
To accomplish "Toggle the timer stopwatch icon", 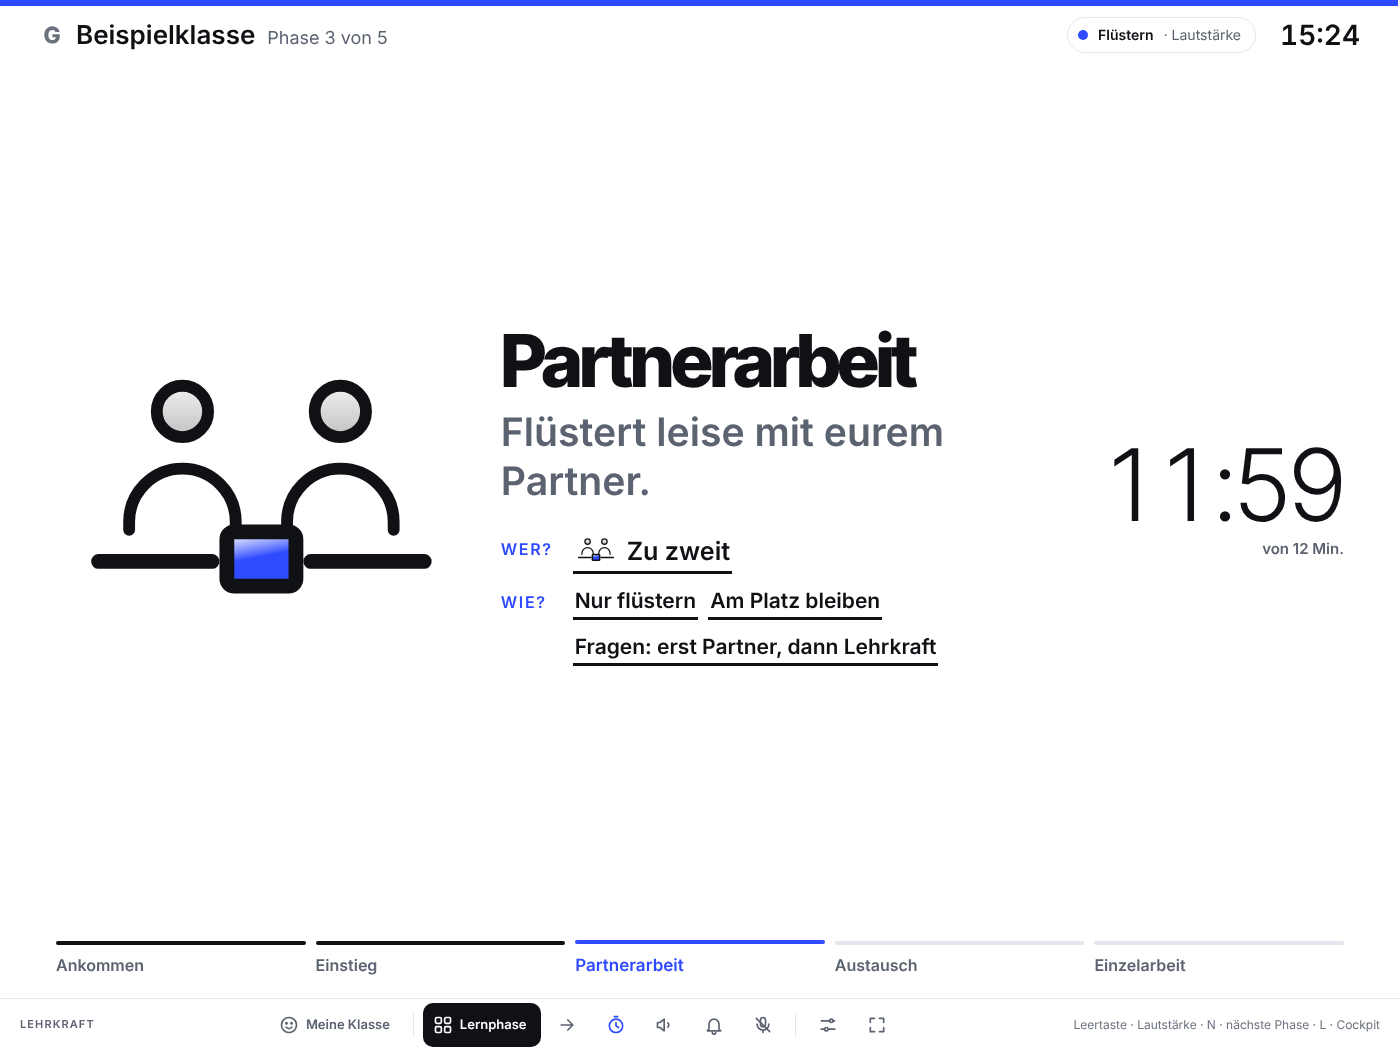I will point(616,1025).
